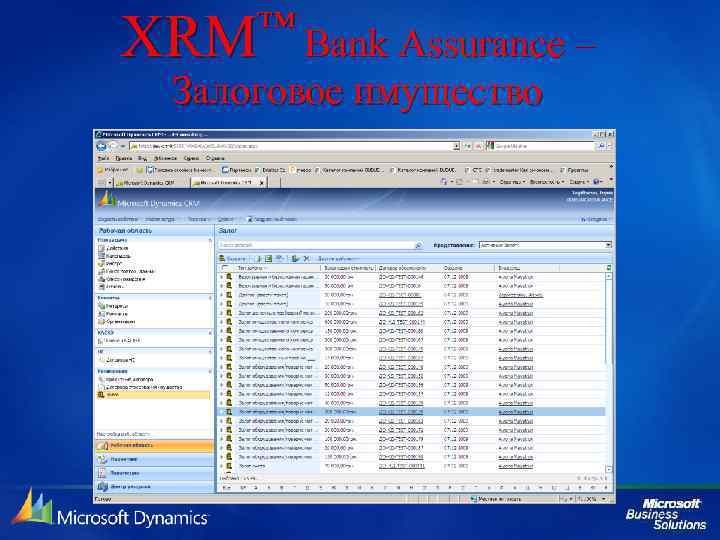This screenshot has width=720, height=540.
Task: Toggle the select-all checkbox in grid header
Action: click(x=225, y=268)
